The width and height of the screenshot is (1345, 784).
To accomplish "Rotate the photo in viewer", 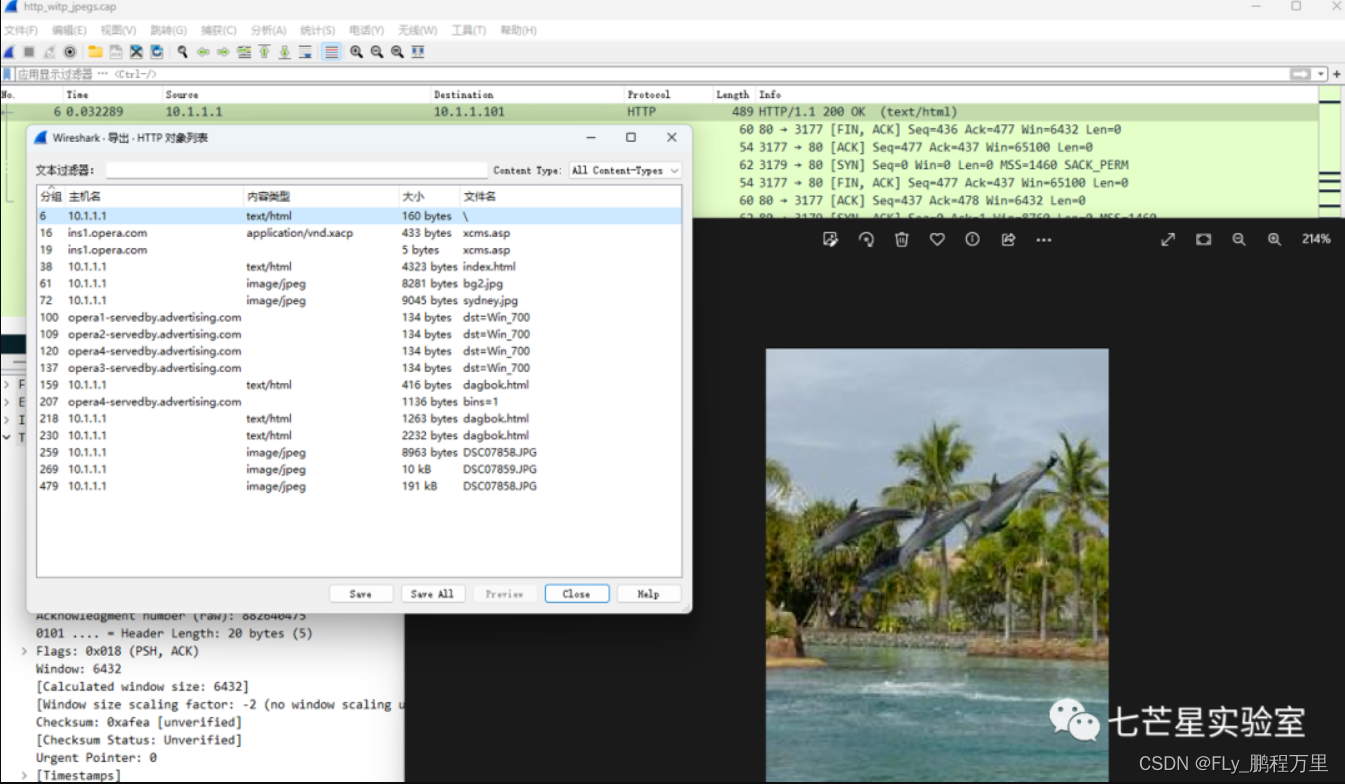I will tap(866, 239).
